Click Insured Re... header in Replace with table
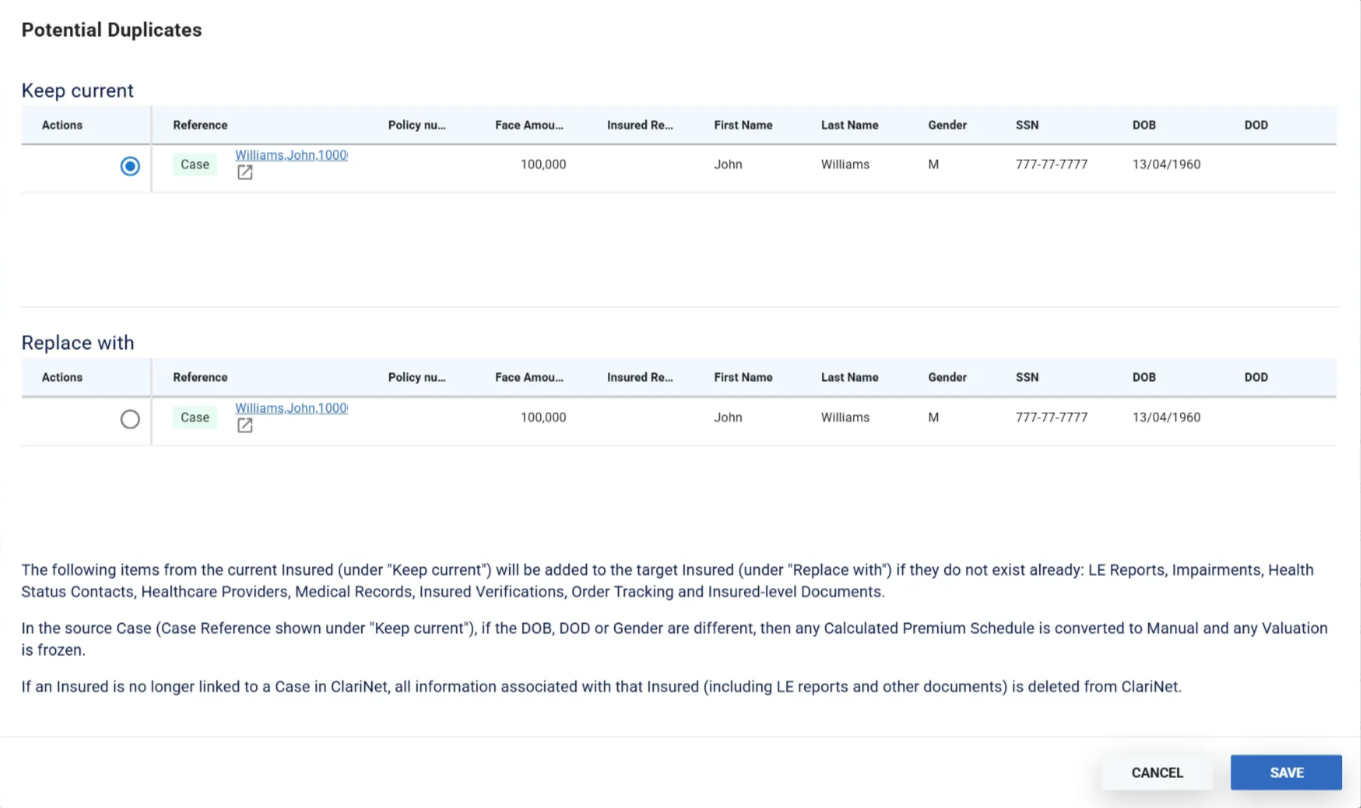 tap(640, 377)
